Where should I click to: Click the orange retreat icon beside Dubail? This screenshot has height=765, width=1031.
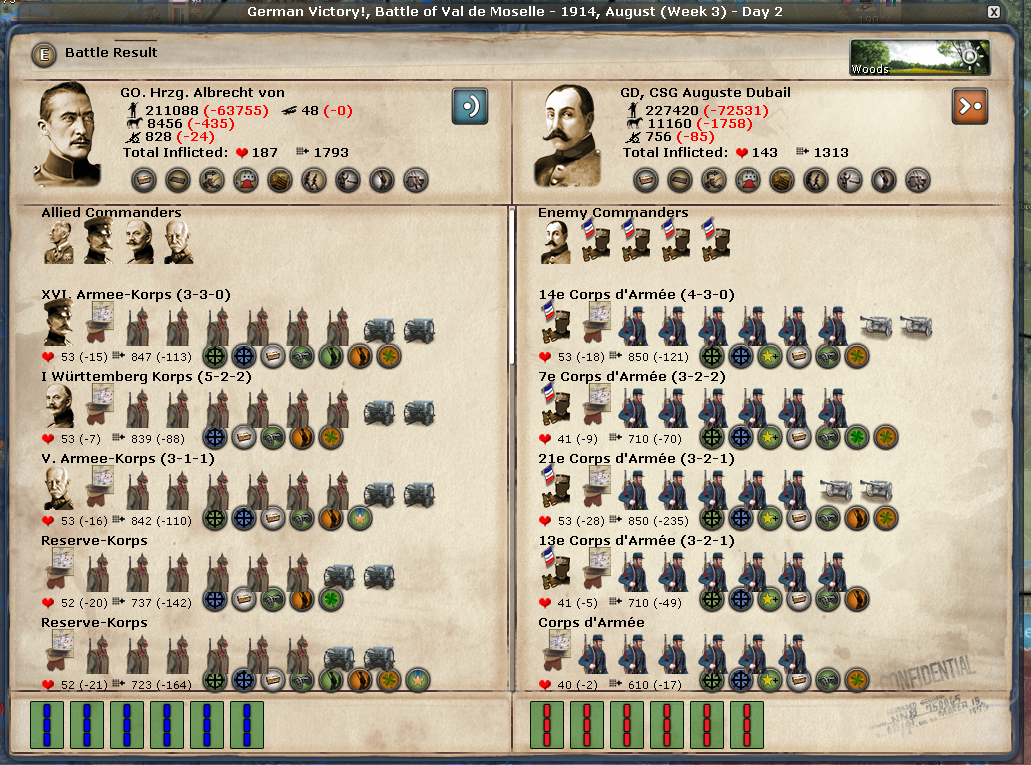[x=969, y=106]
